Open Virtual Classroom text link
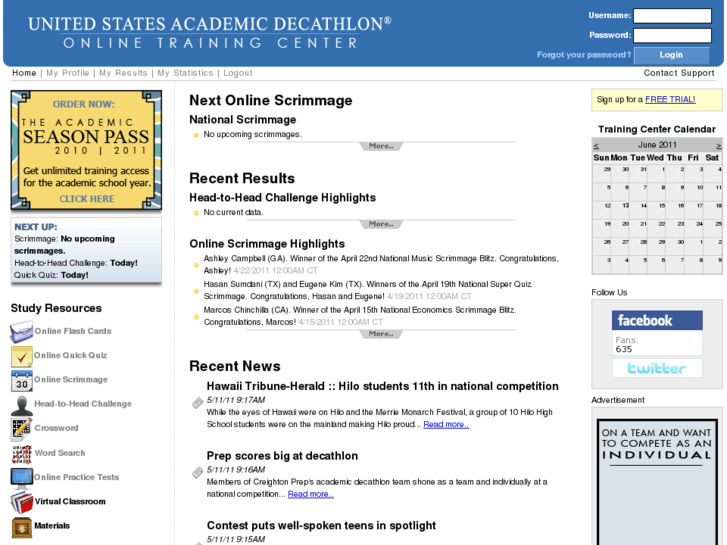Viewport: 727px width, 545px height. click(x=70, y=501)
